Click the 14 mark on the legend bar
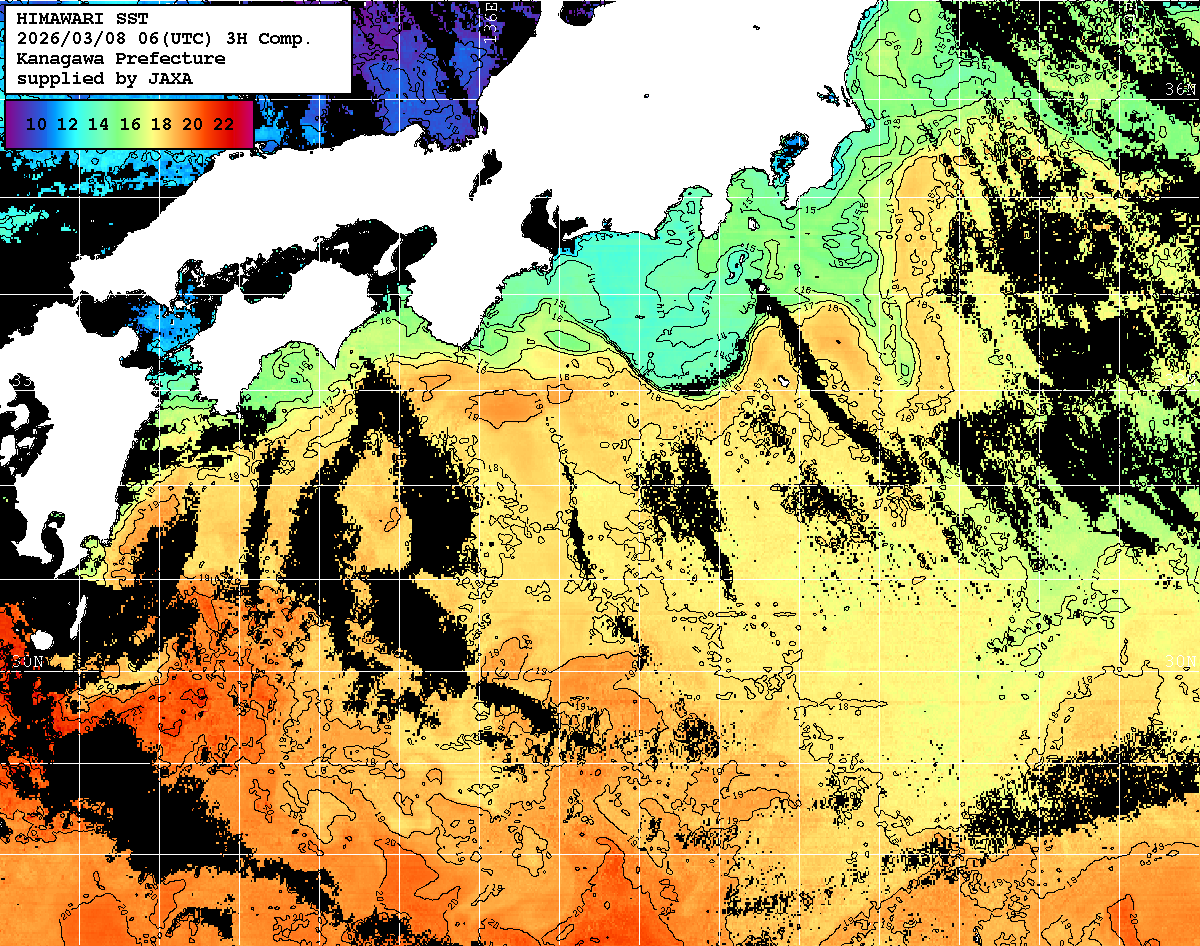Image resolution: width=1200 pixels, height=946 pixels. tap(99, 125)
